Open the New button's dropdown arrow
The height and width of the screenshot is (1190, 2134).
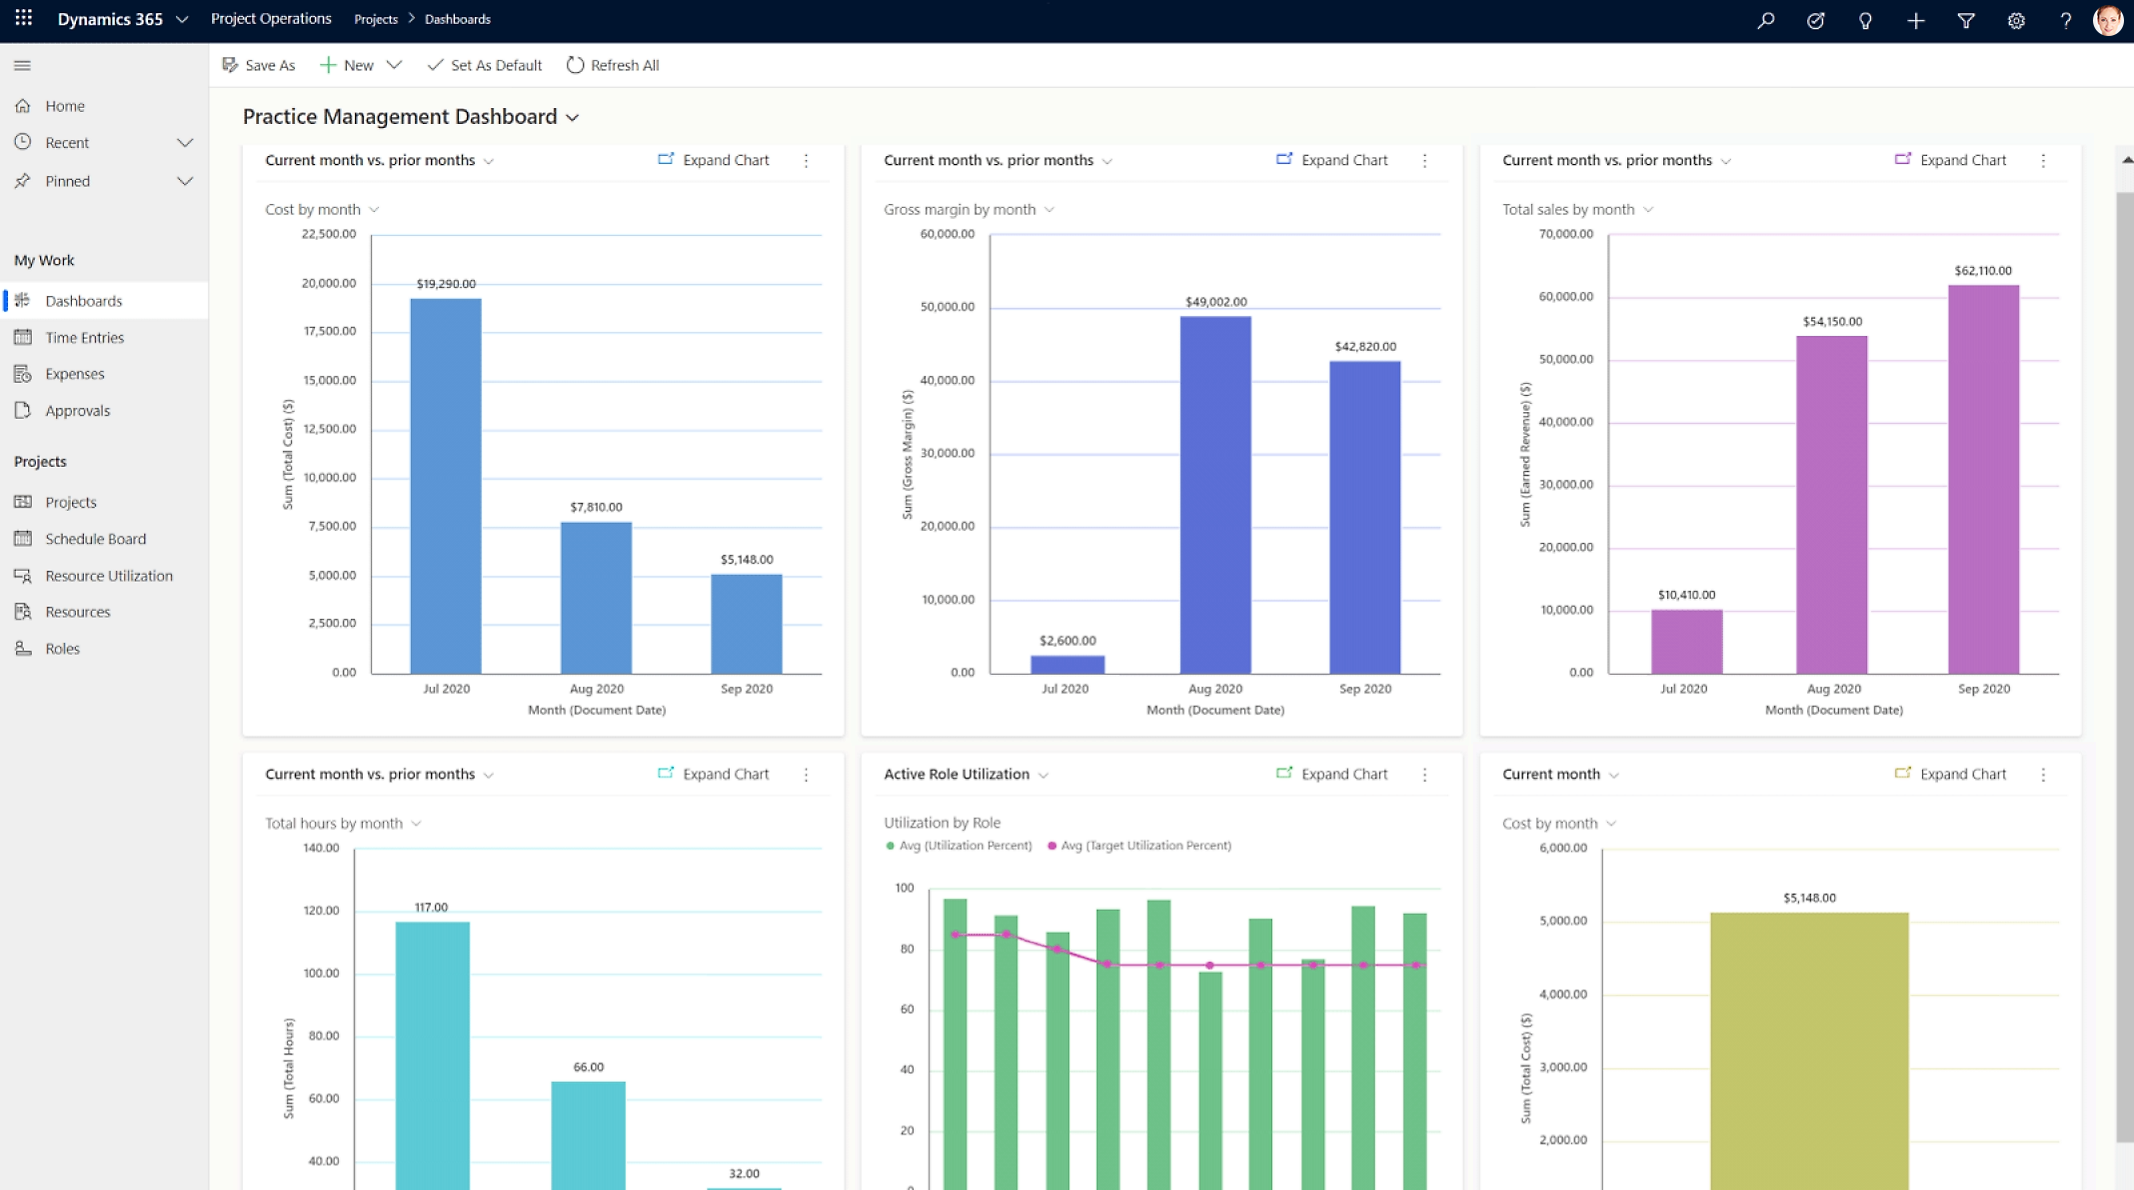(x=394, y=65)
